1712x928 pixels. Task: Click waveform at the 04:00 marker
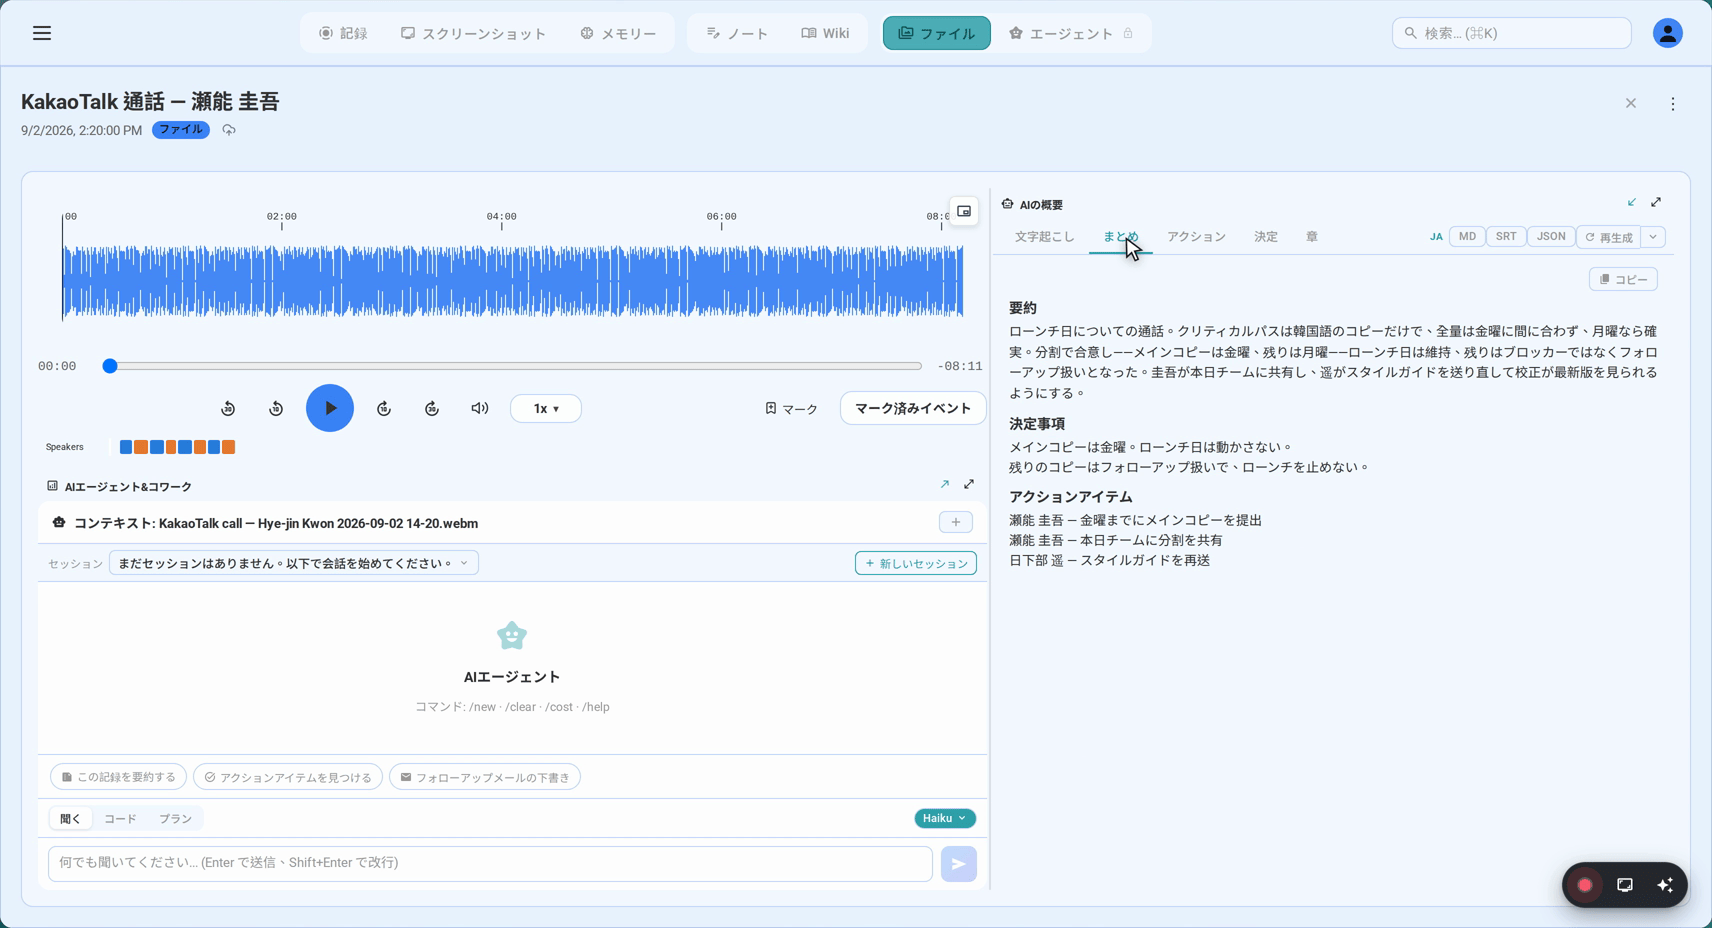point(502,283)
